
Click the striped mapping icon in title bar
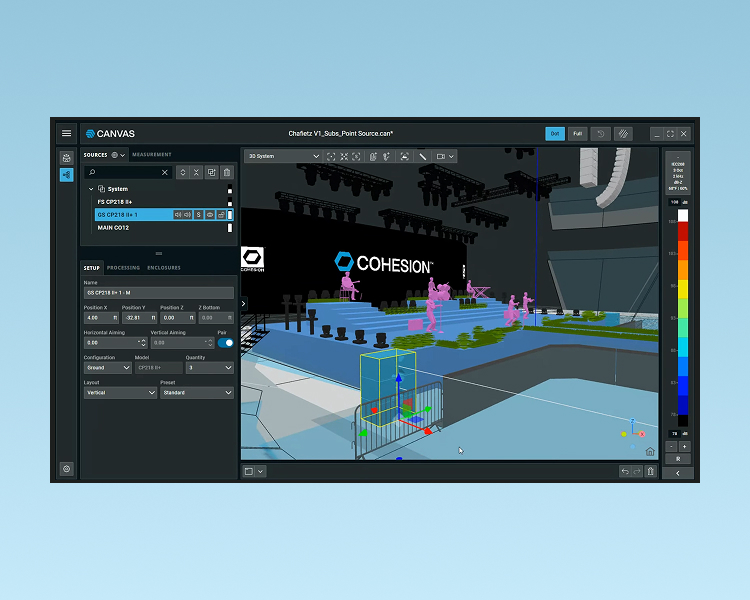pos(623,134)
